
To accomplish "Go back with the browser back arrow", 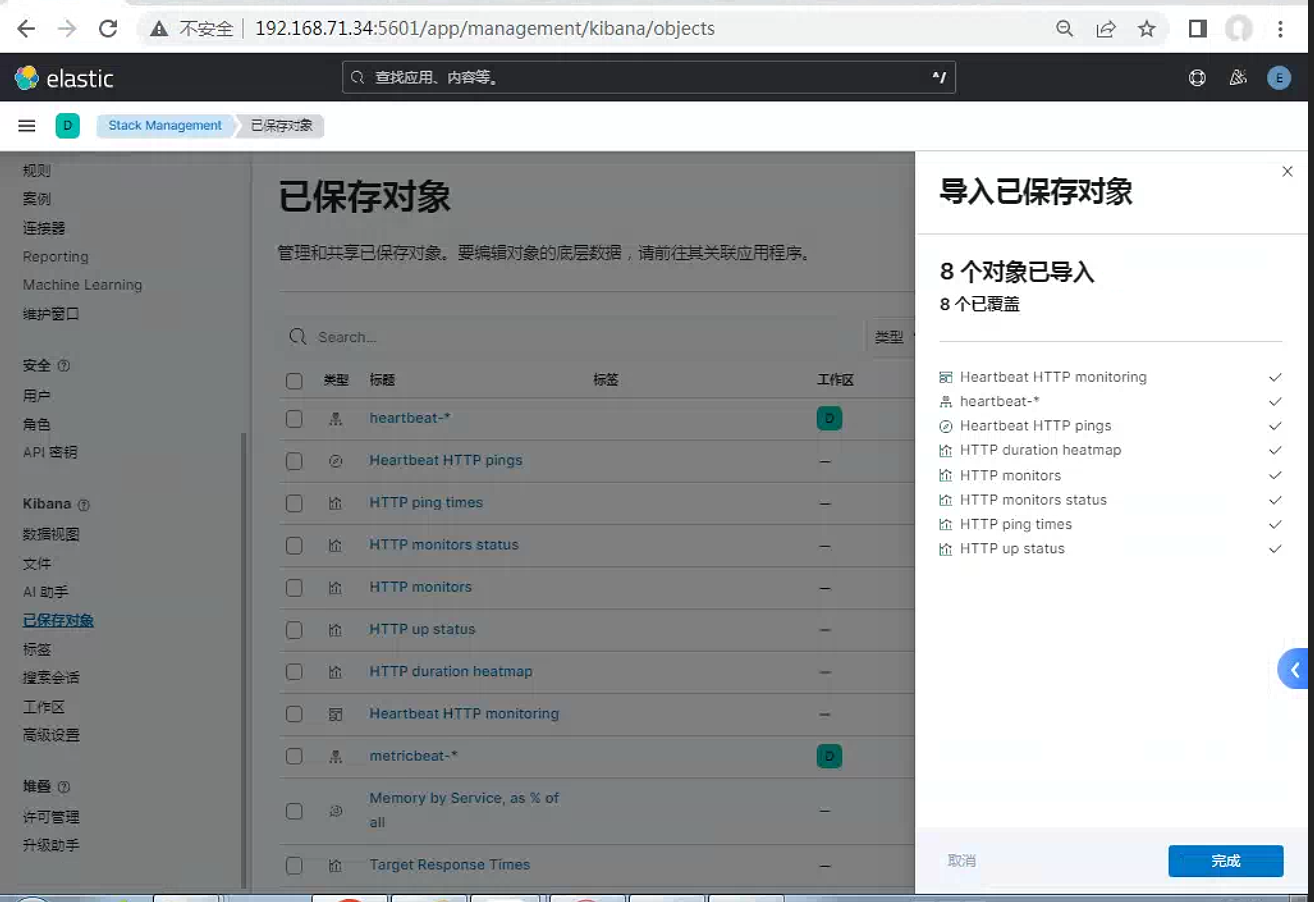I will (27, 29).
